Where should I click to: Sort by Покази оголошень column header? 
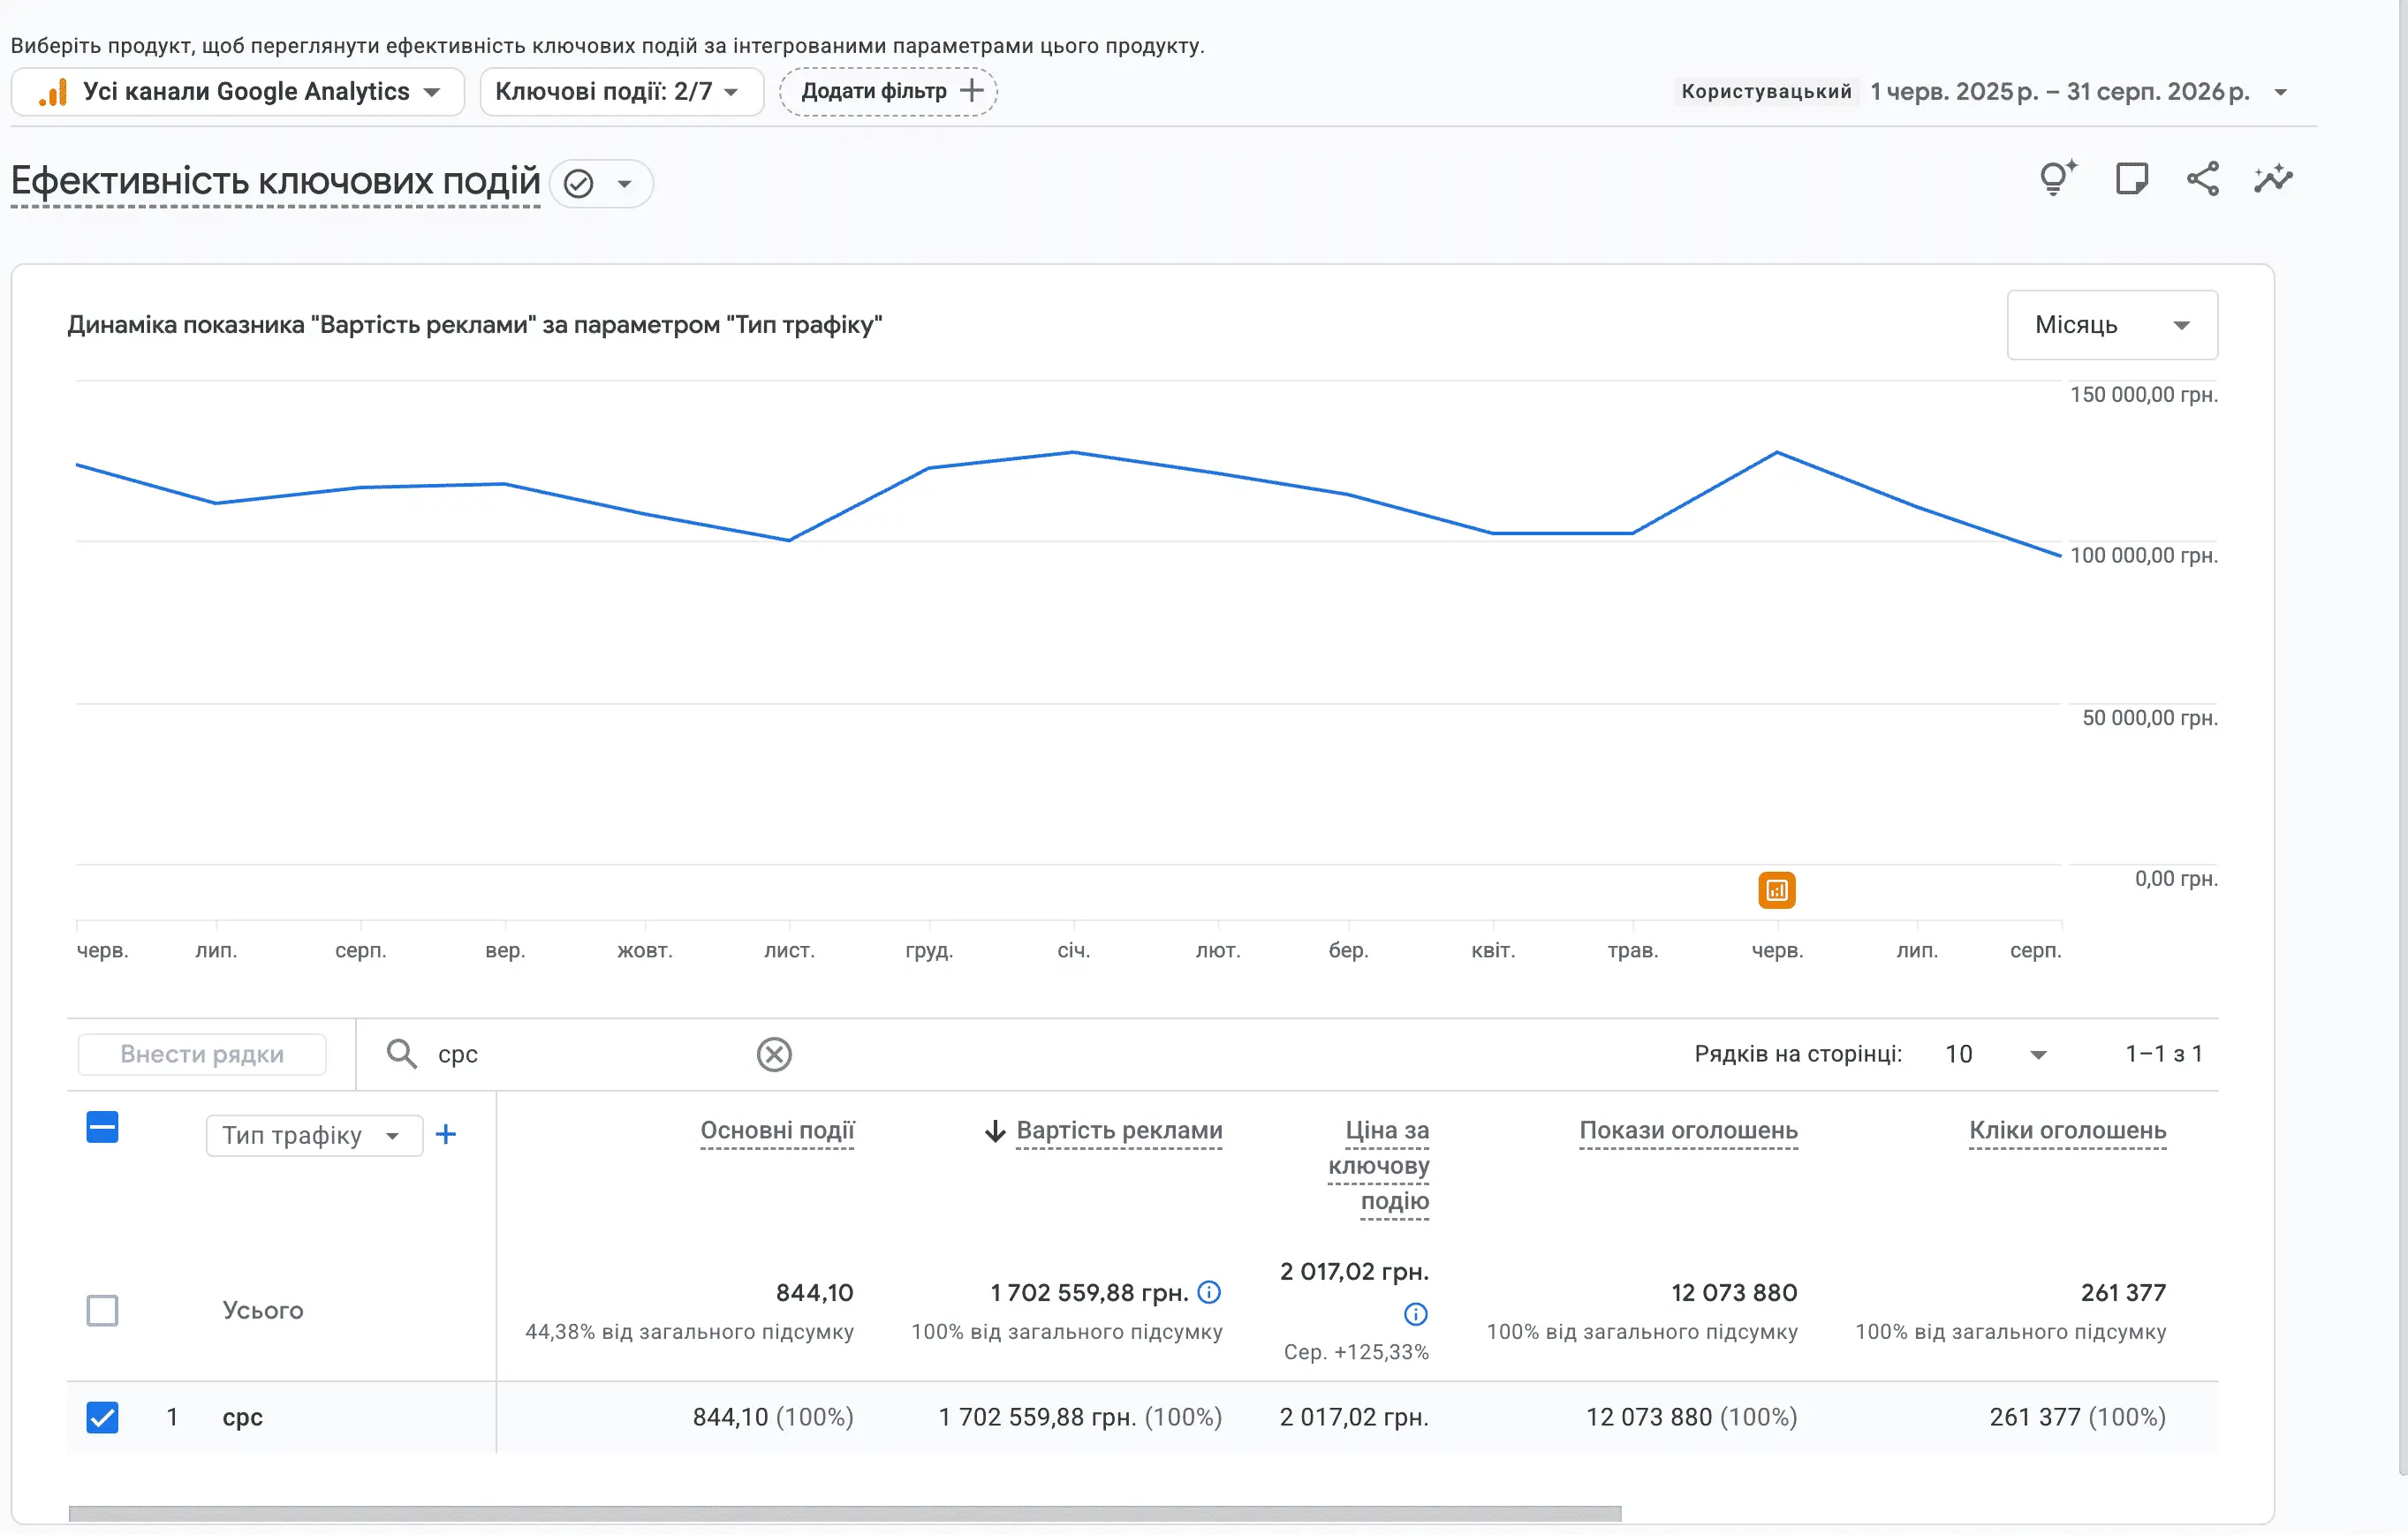[x=1688, y=1130]
